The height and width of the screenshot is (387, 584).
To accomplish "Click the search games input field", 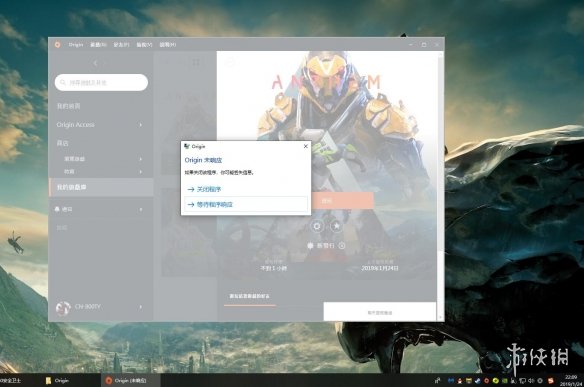I will tap(101, 82).
